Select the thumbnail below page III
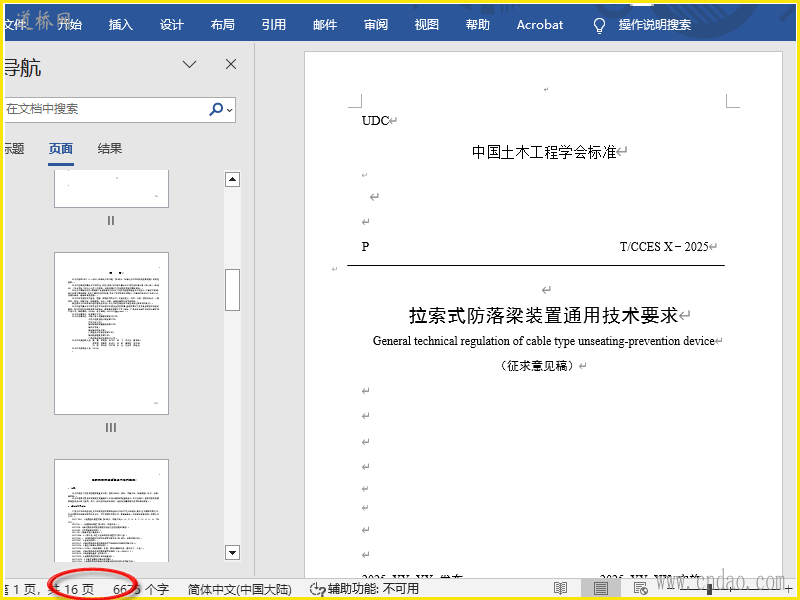This screenshot has height=600, width=800. coord(111,510)
